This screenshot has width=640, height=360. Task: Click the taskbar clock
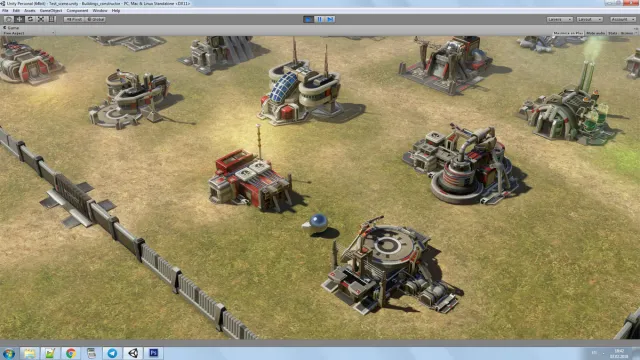point(619,353)
